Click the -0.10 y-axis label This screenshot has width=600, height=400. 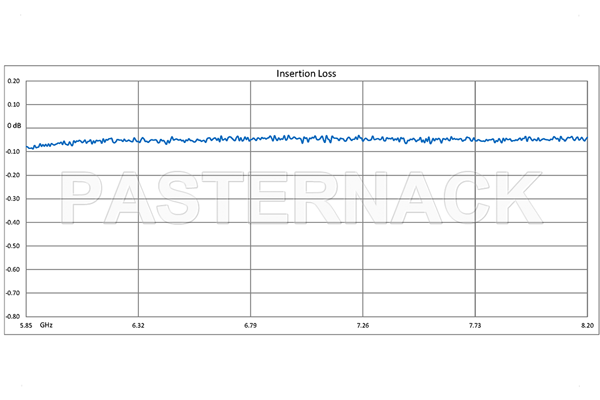click(13, 151)
